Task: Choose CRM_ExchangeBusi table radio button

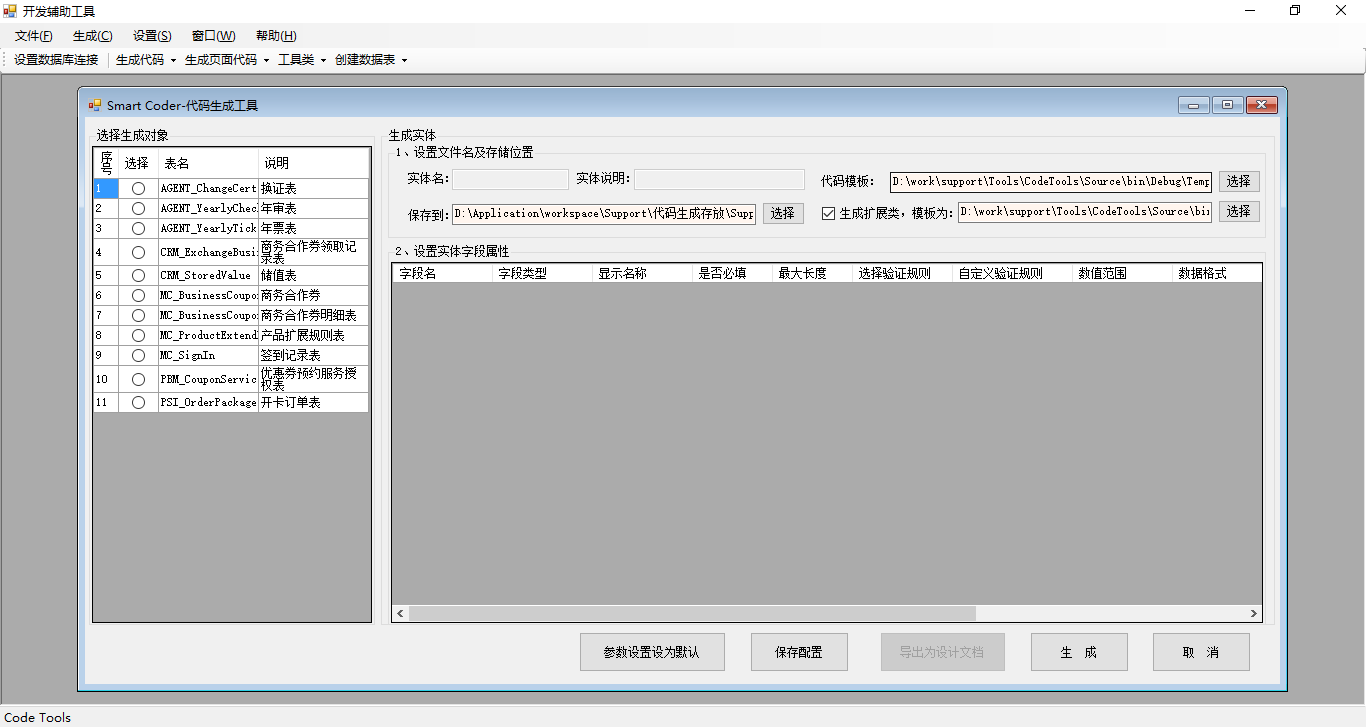Action: tap(138, 252)
